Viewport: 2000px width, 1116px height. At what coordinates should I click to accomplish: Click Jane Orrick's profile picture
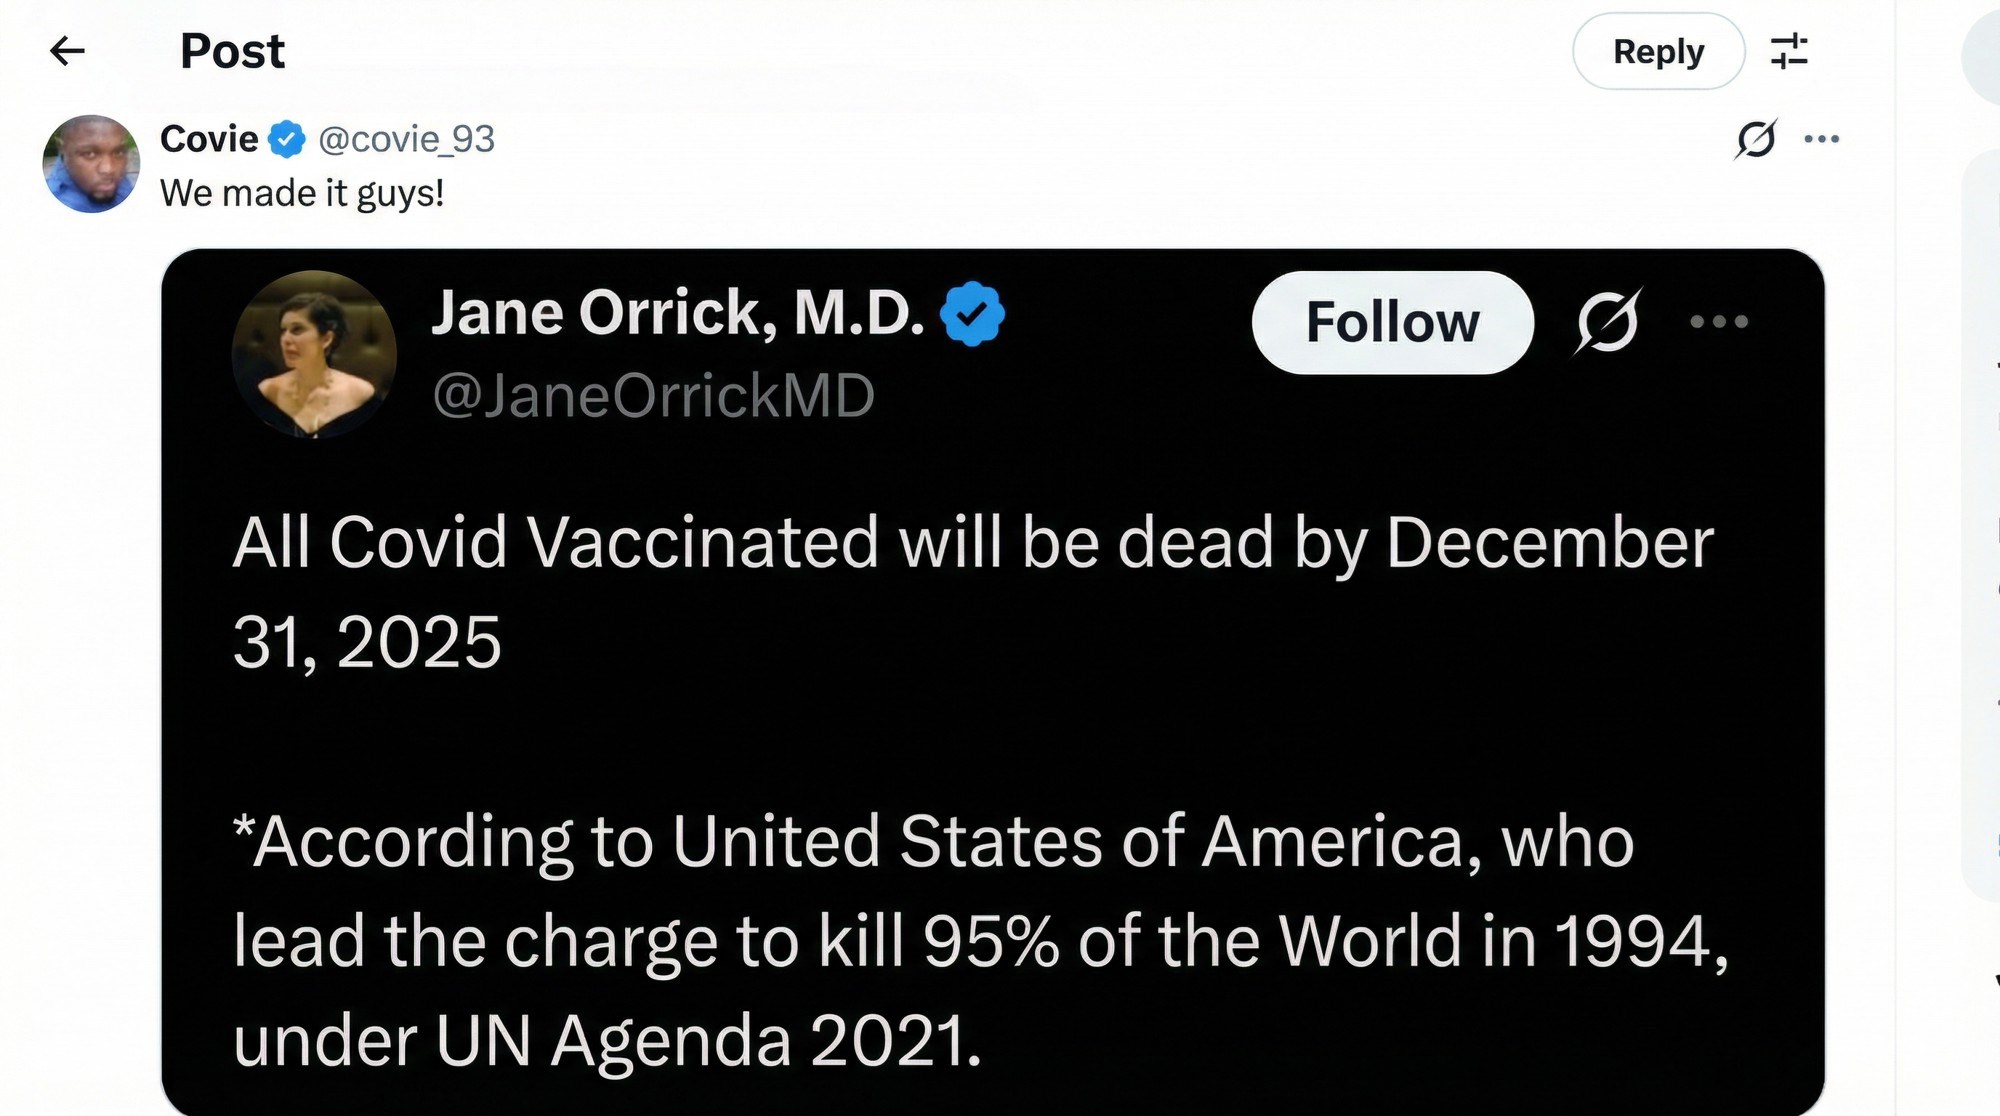tap(314, 354)
